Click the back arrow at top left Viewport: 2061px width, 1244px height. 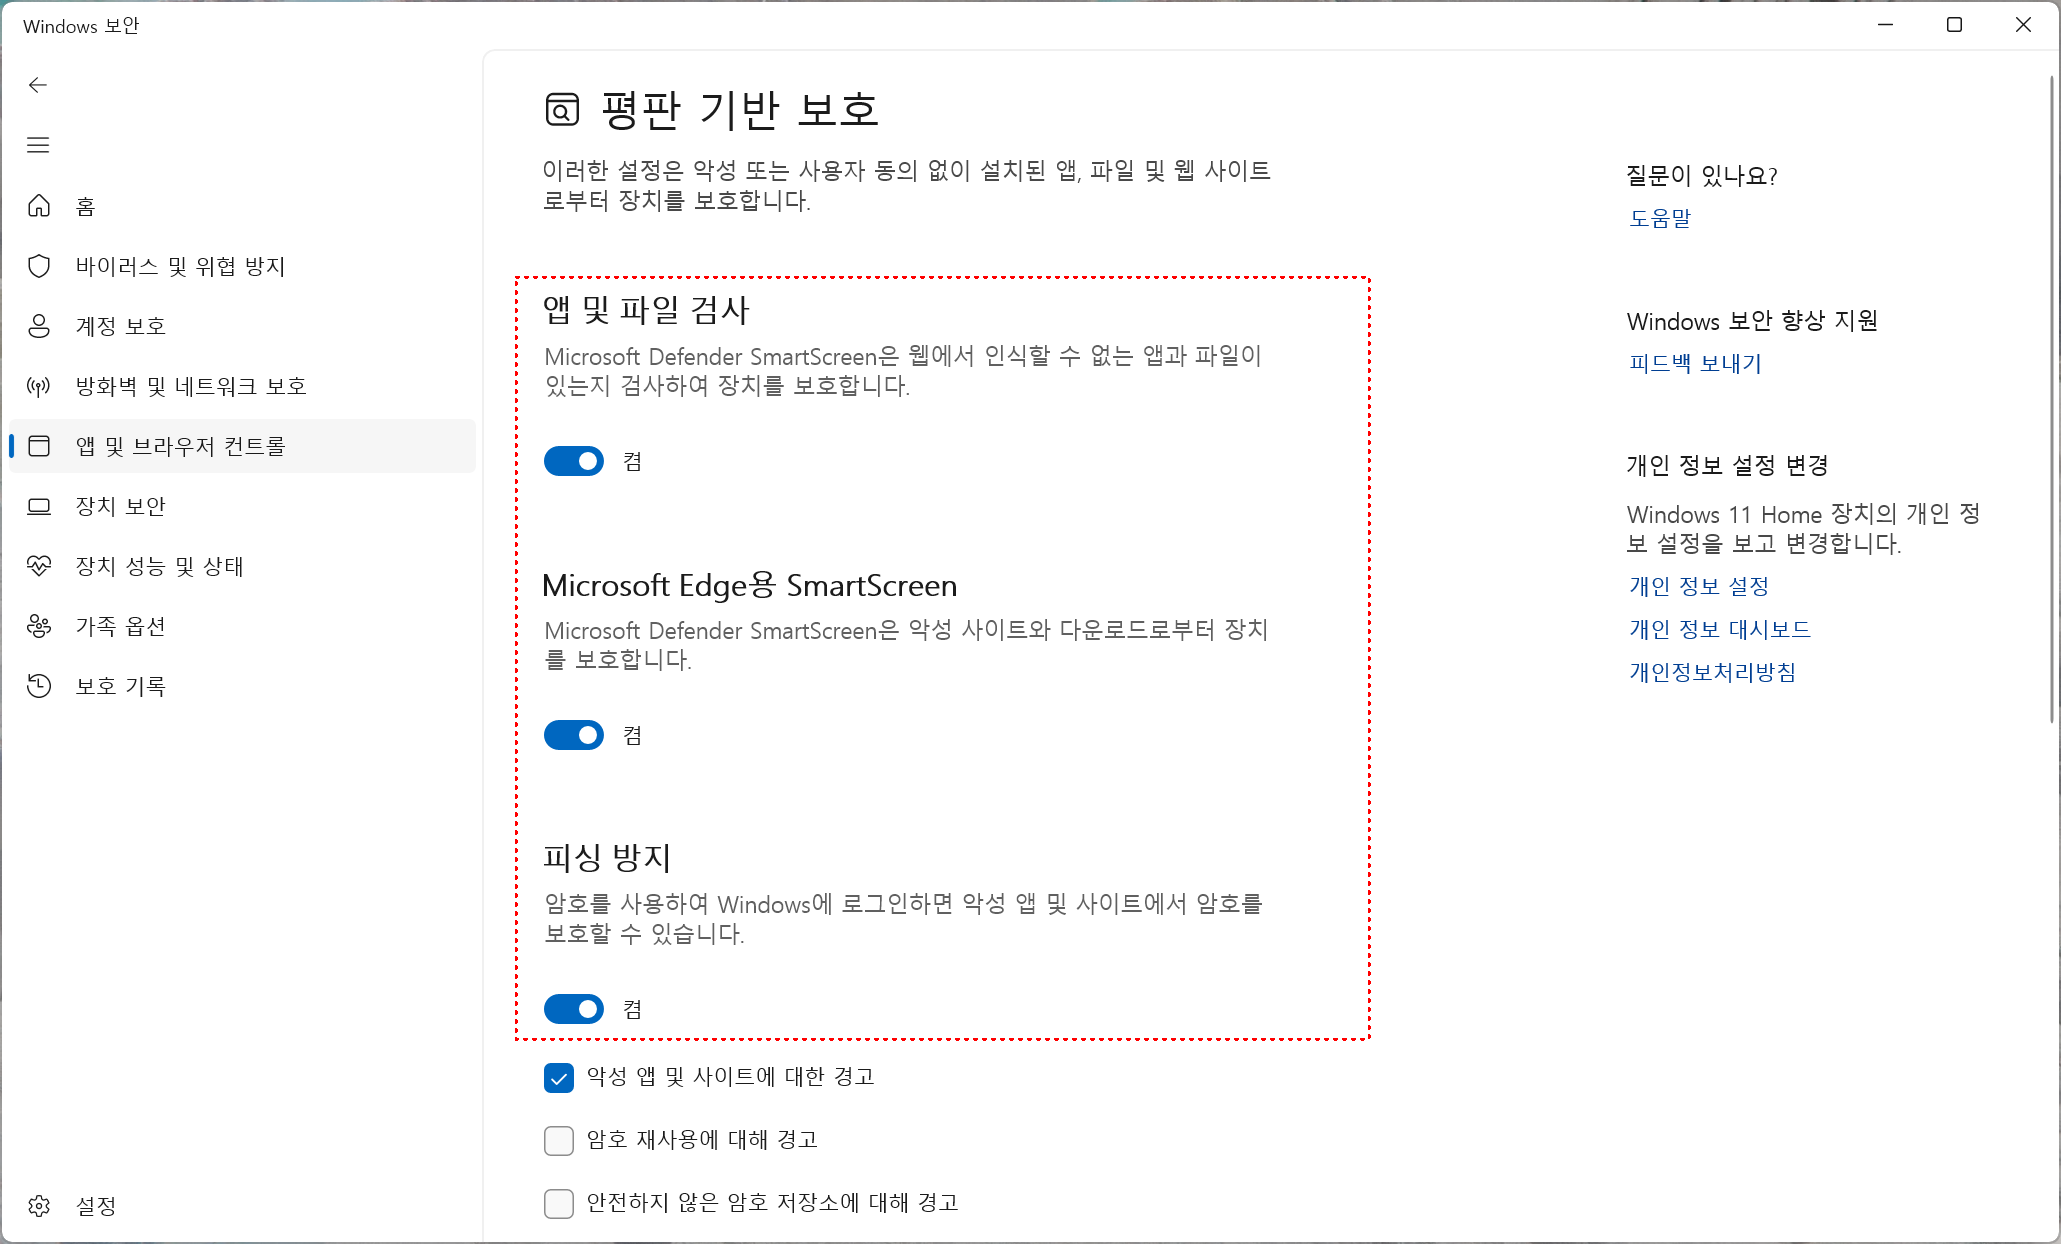(37, 85)
